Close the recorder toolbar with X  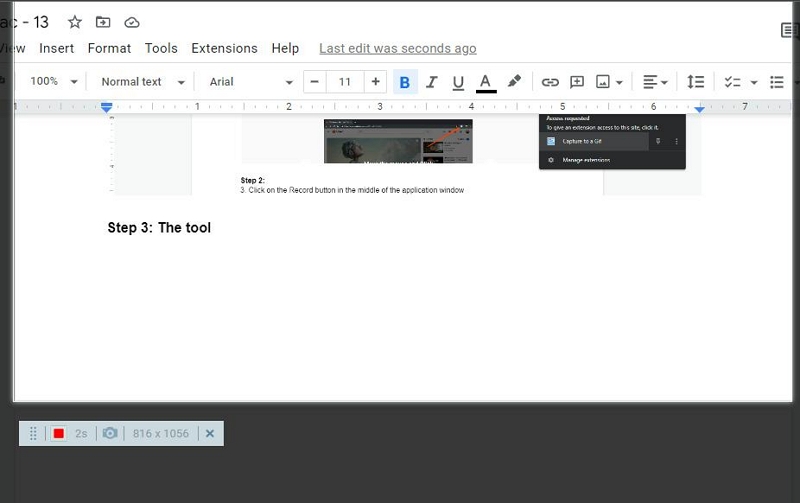(x=210, y=434)
